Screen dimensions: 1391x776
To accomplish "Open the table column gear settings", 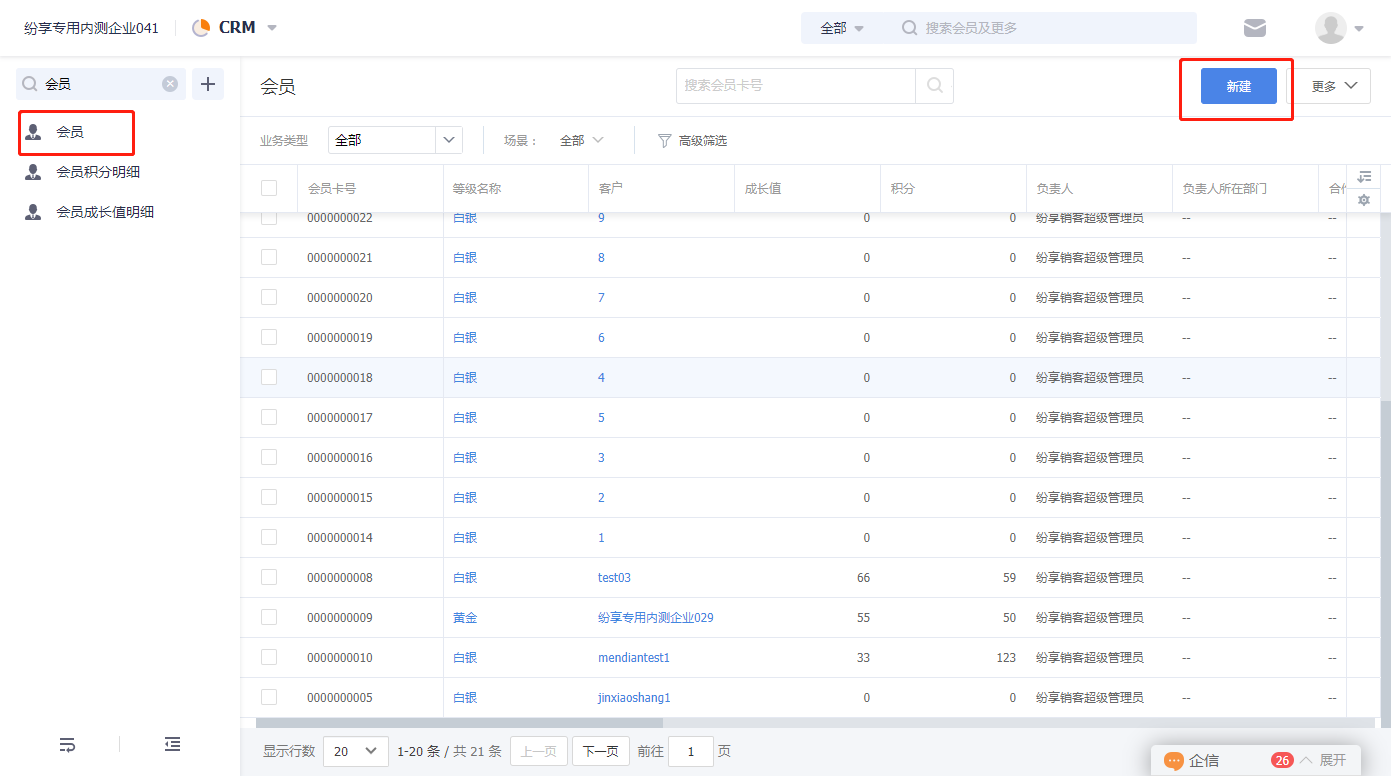I will 1364,200.
